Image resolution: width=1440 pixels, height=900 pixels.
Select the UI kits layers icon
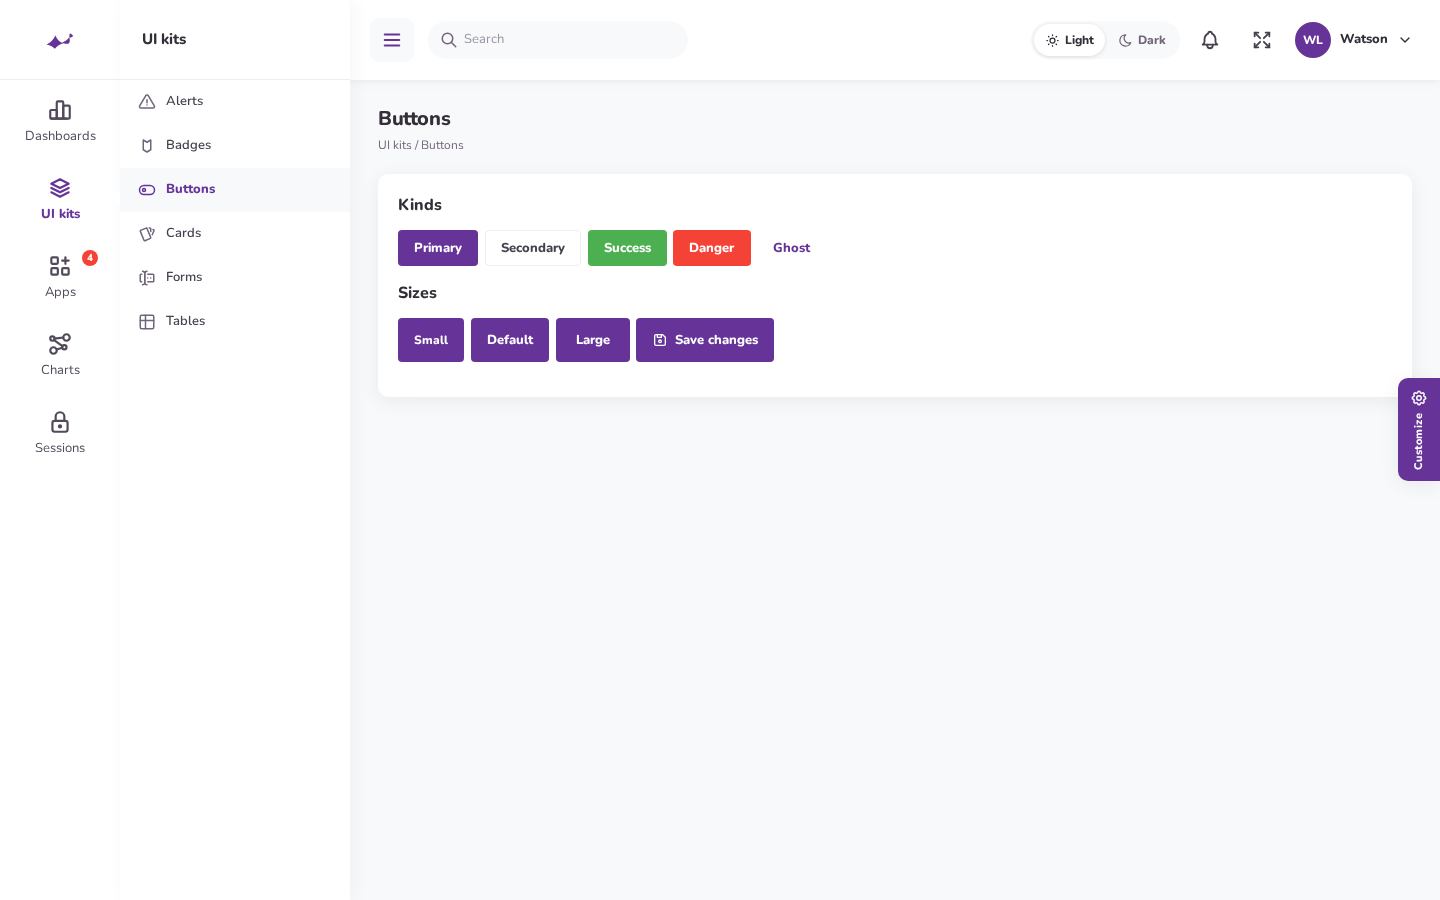click(x=60, y=188)
